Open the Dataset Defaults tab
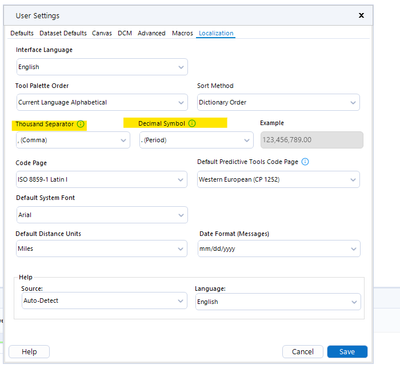Image resolution: width=400 pixels, height=369 pixels. 63,33
